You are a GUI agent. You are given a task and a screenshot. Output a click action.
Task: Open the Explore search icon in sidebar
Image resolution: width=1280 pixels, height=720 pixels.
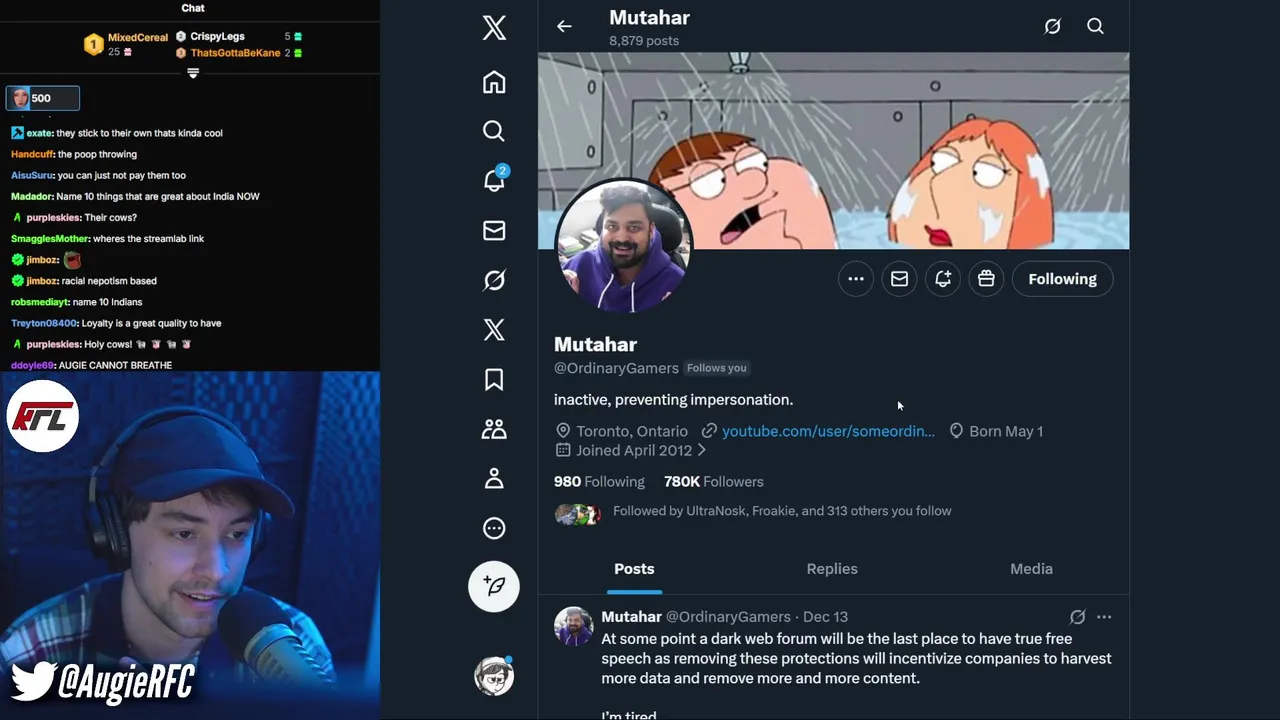coord(494,131)
